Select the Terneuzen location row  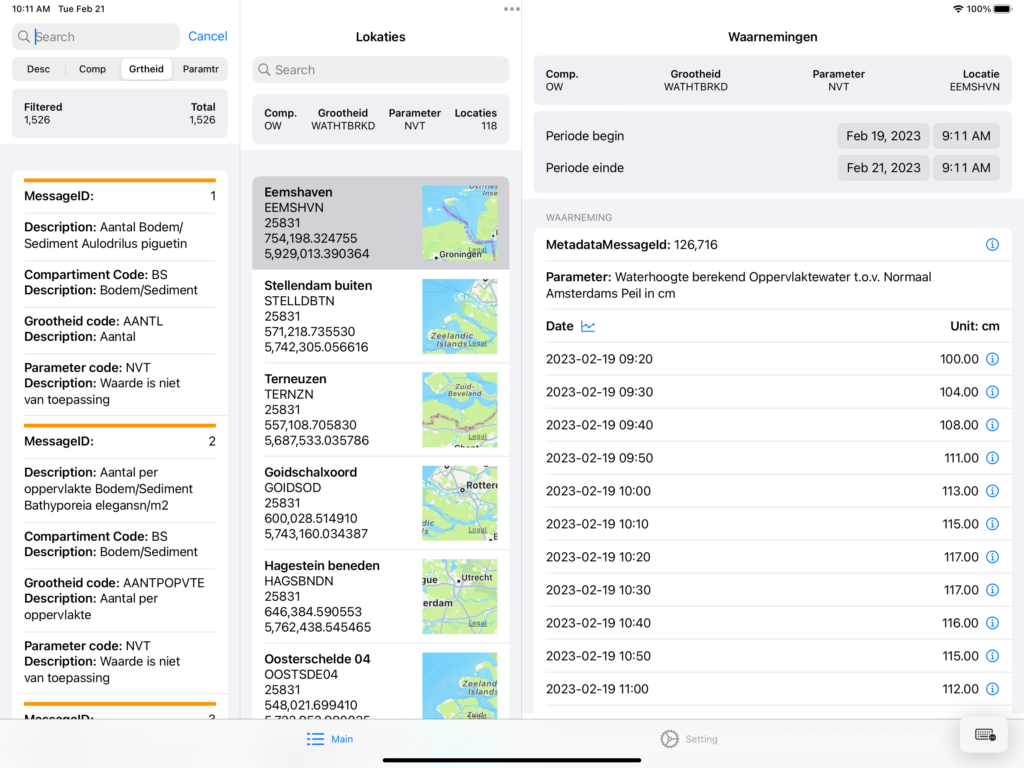[x=335, y=410]
